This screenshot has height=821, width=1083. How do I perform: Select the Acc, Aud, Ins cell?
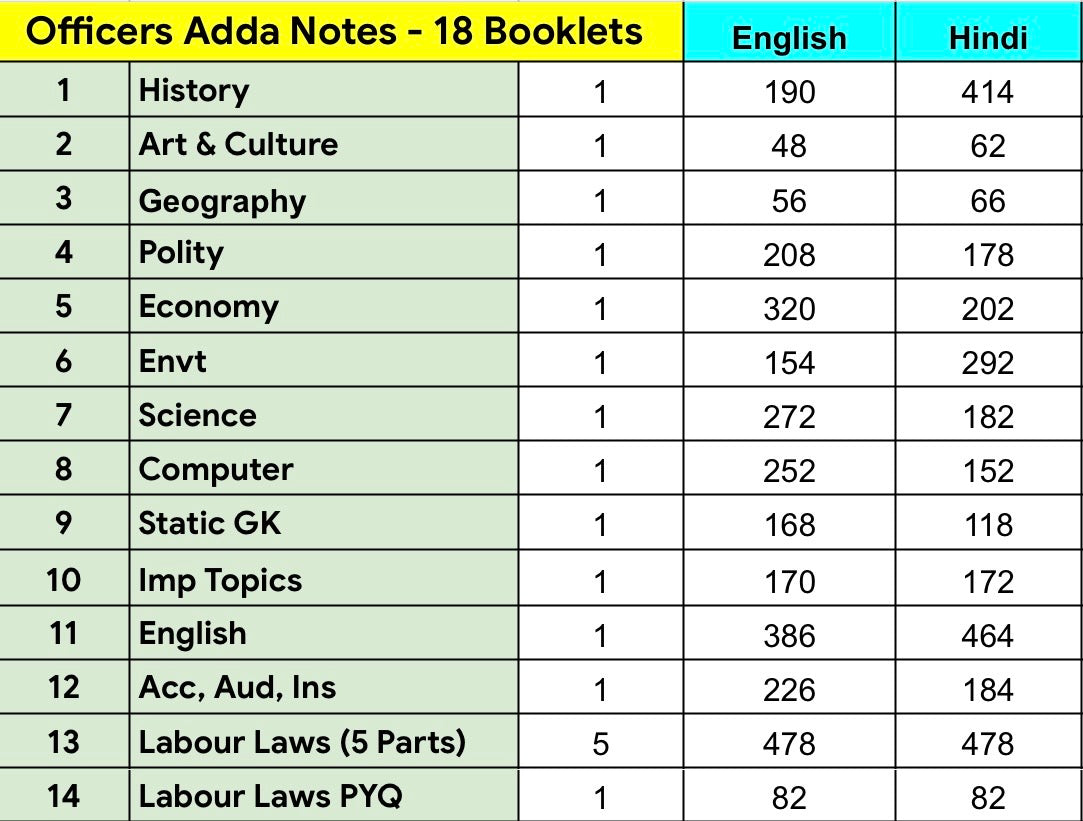(237, 688)
